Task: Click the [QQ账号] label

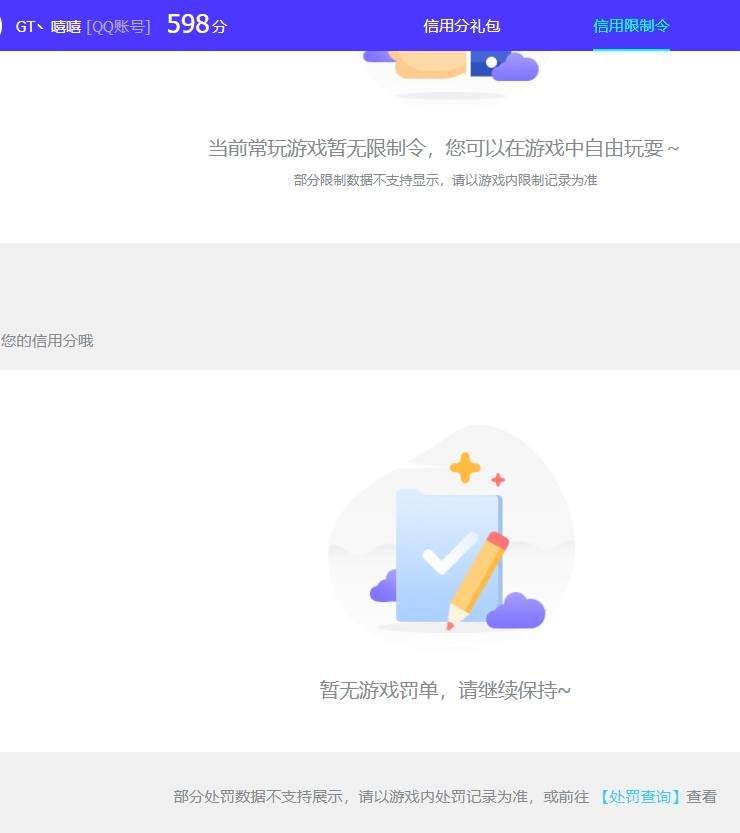Action: tap(118, 26)
